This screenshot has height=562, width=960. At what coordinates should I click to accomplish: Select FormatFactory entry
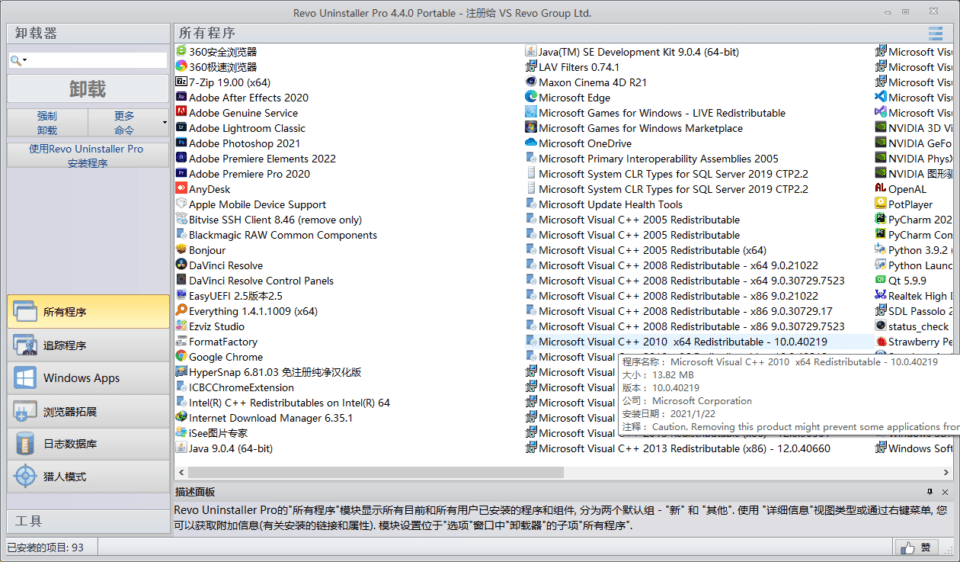(223, 342)
